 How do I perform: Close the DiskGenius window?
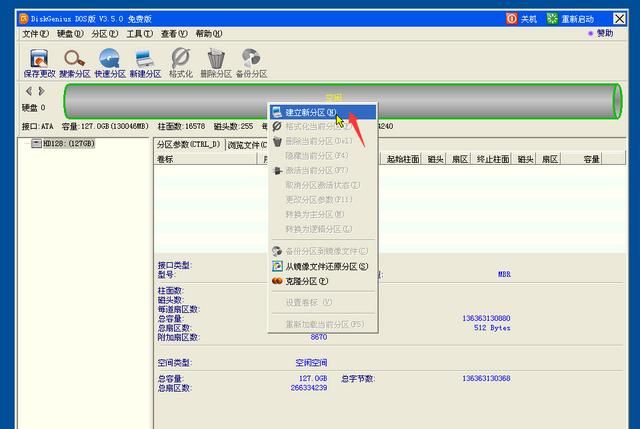pos(619,19)
